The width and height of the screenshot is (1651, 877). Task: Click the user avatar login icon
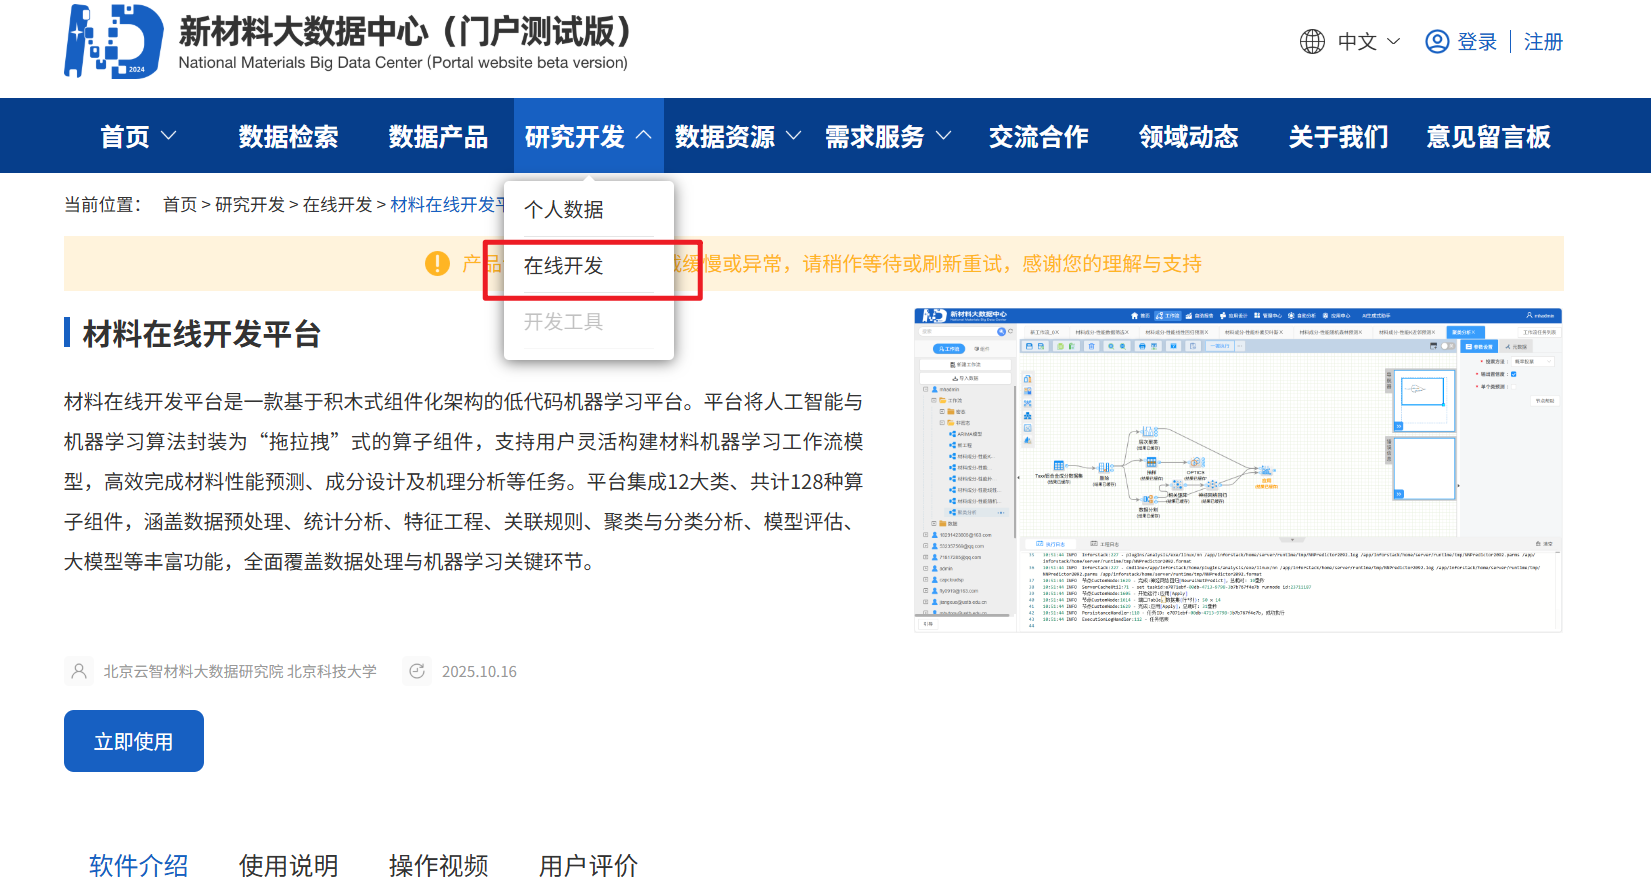(1437, 42)
